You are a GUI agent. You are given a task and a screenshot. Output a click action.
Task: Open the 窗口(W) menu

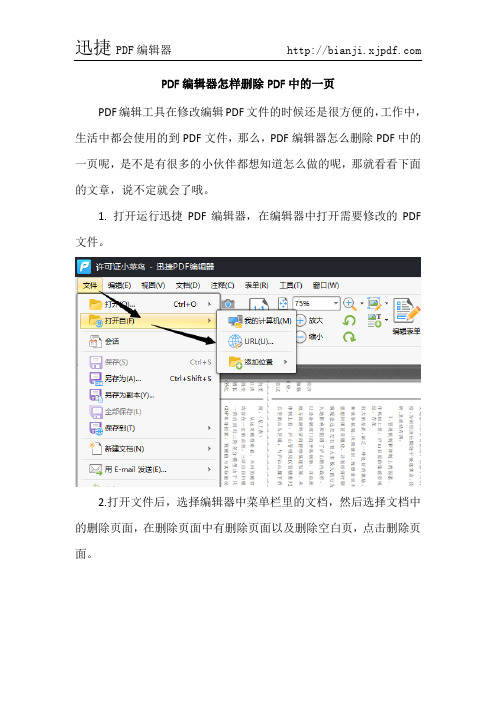326,285
